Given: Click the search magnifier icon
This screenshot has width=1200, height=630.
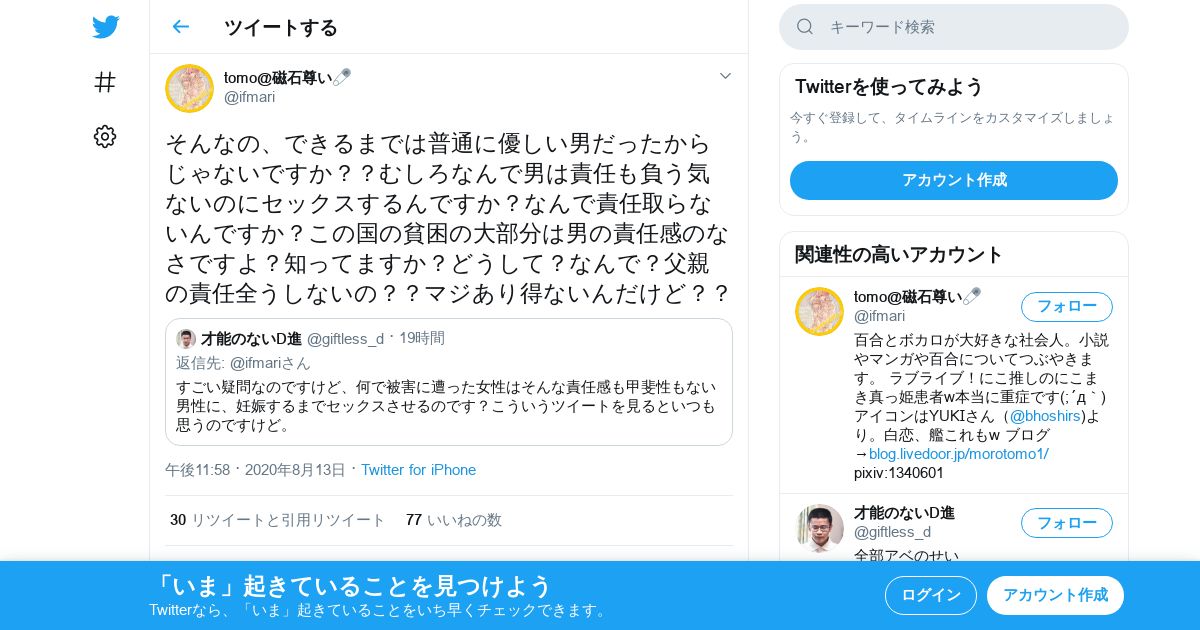Looking at the screenshot, I should (805, 27).
